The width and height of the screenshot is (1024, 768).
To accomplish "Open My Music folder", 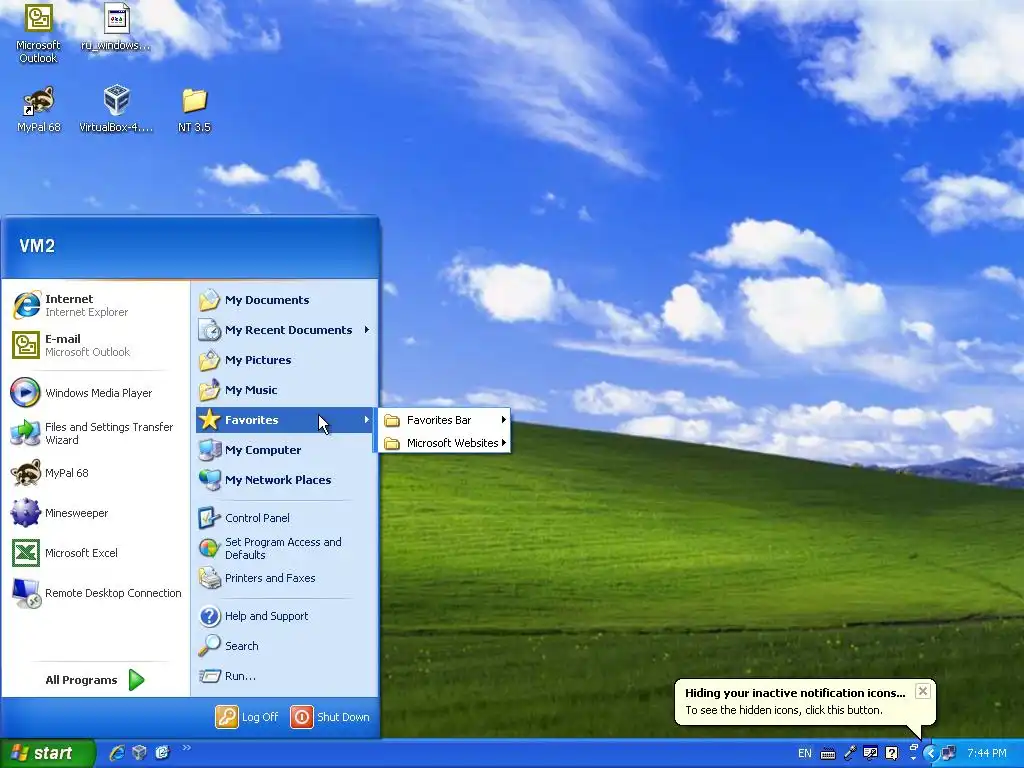I will point(285,390).
